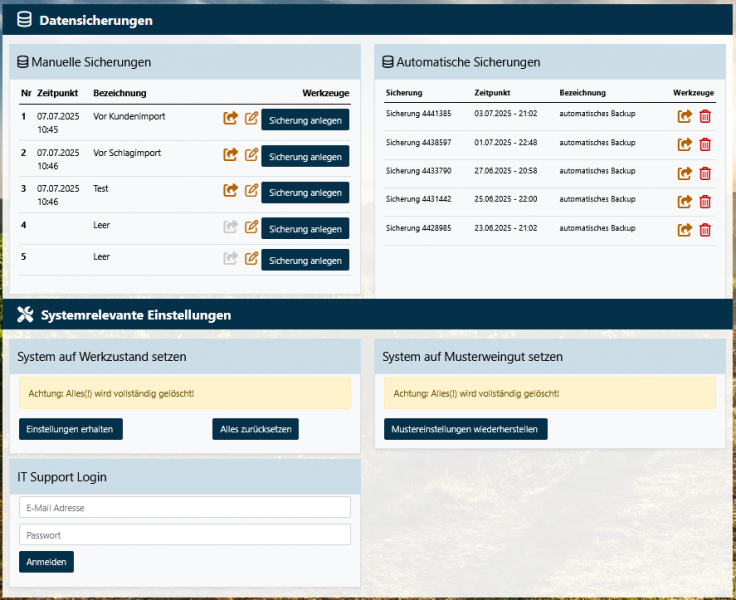Restore automatic backup Sicherung 4441385

coord(685,116)
